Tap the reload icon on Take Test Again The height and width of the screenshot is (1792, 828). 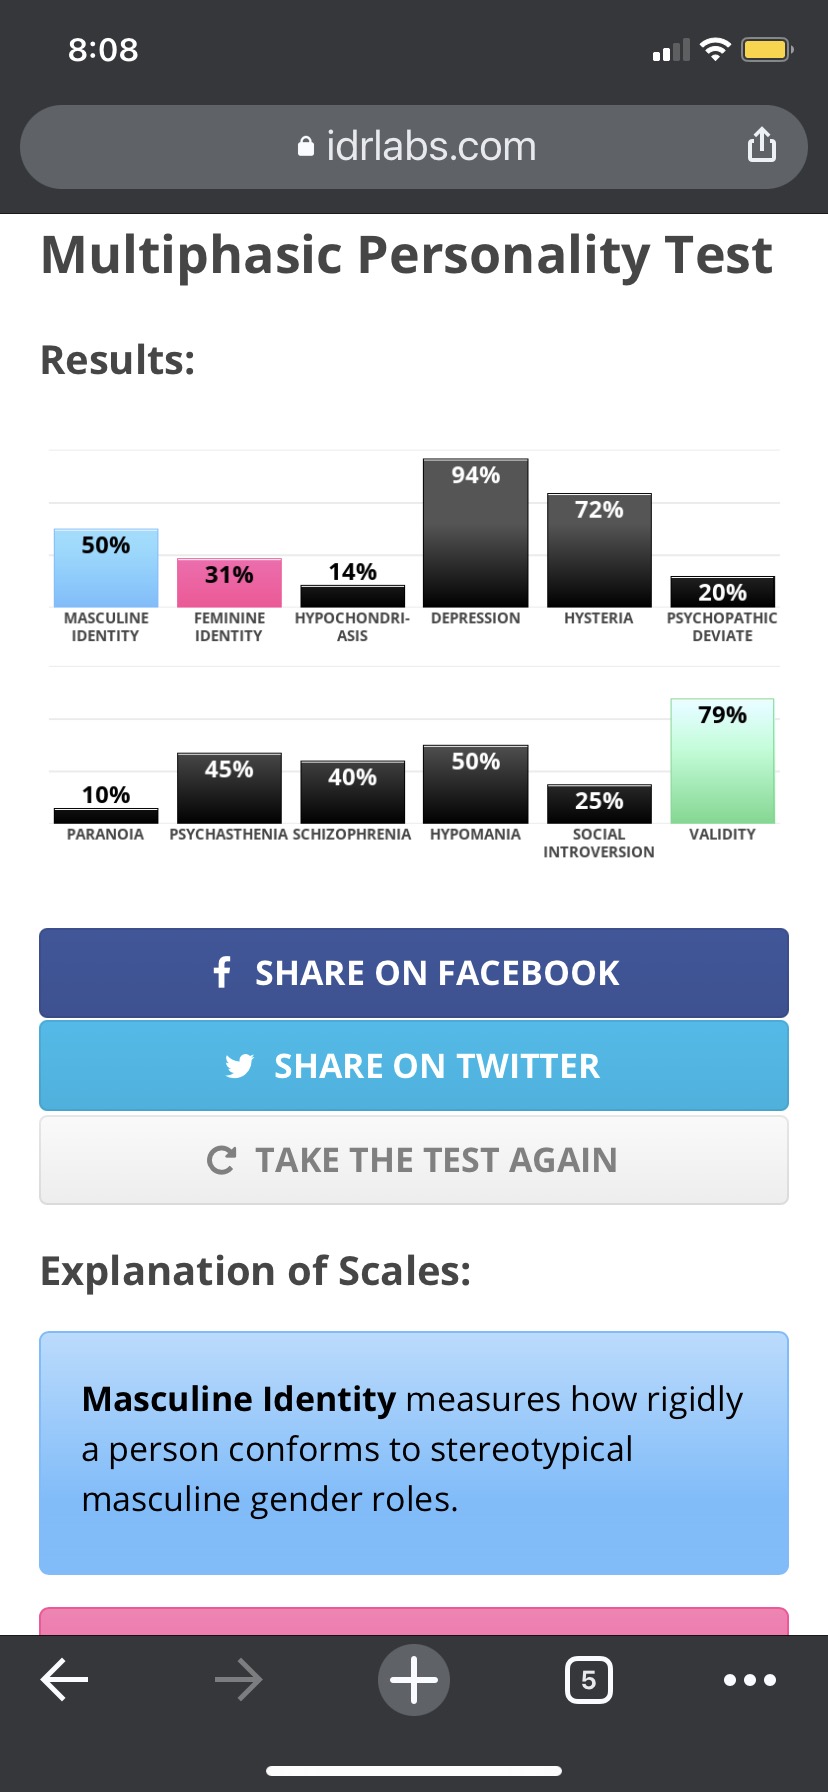(x=221, y=1160)
